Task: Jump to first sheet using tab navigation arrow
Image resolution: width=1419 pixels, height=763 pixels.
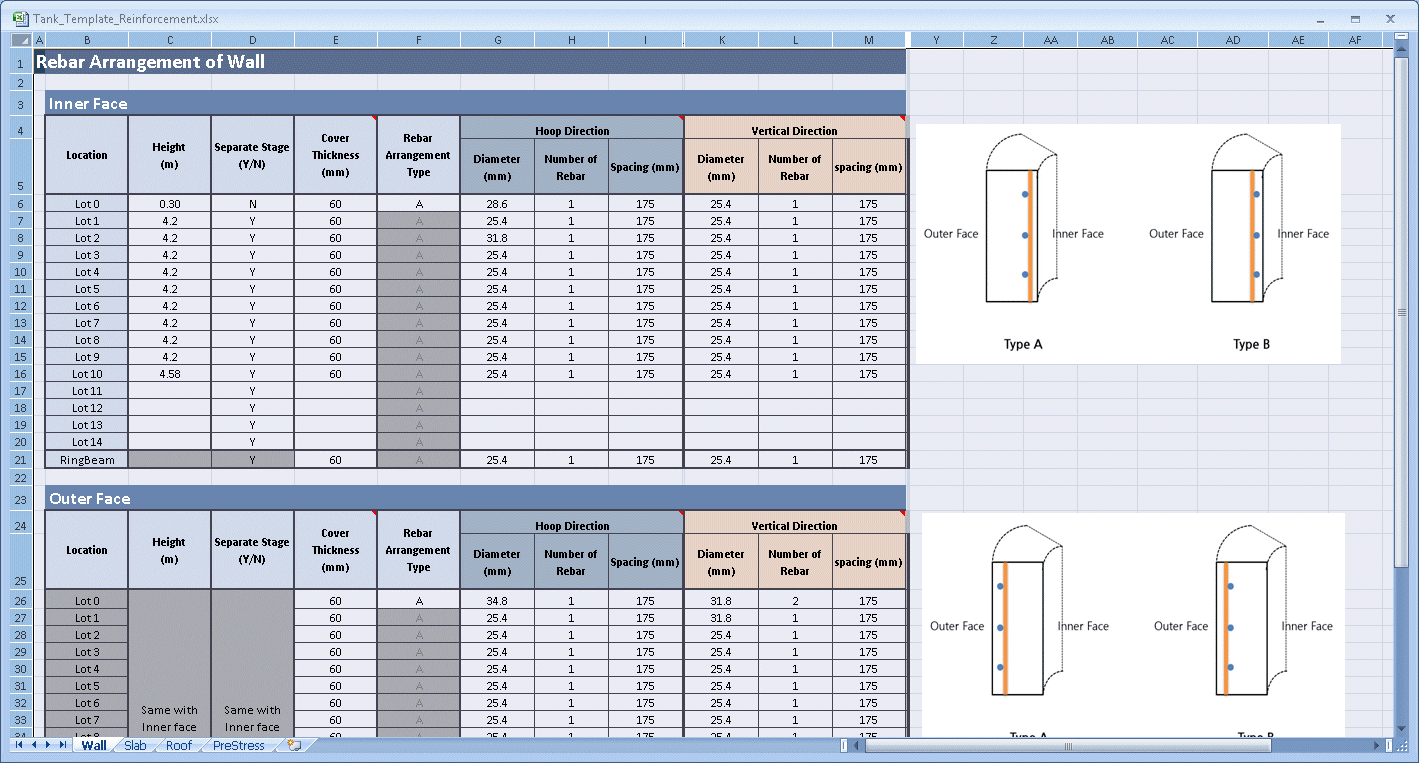Action: 19,745
